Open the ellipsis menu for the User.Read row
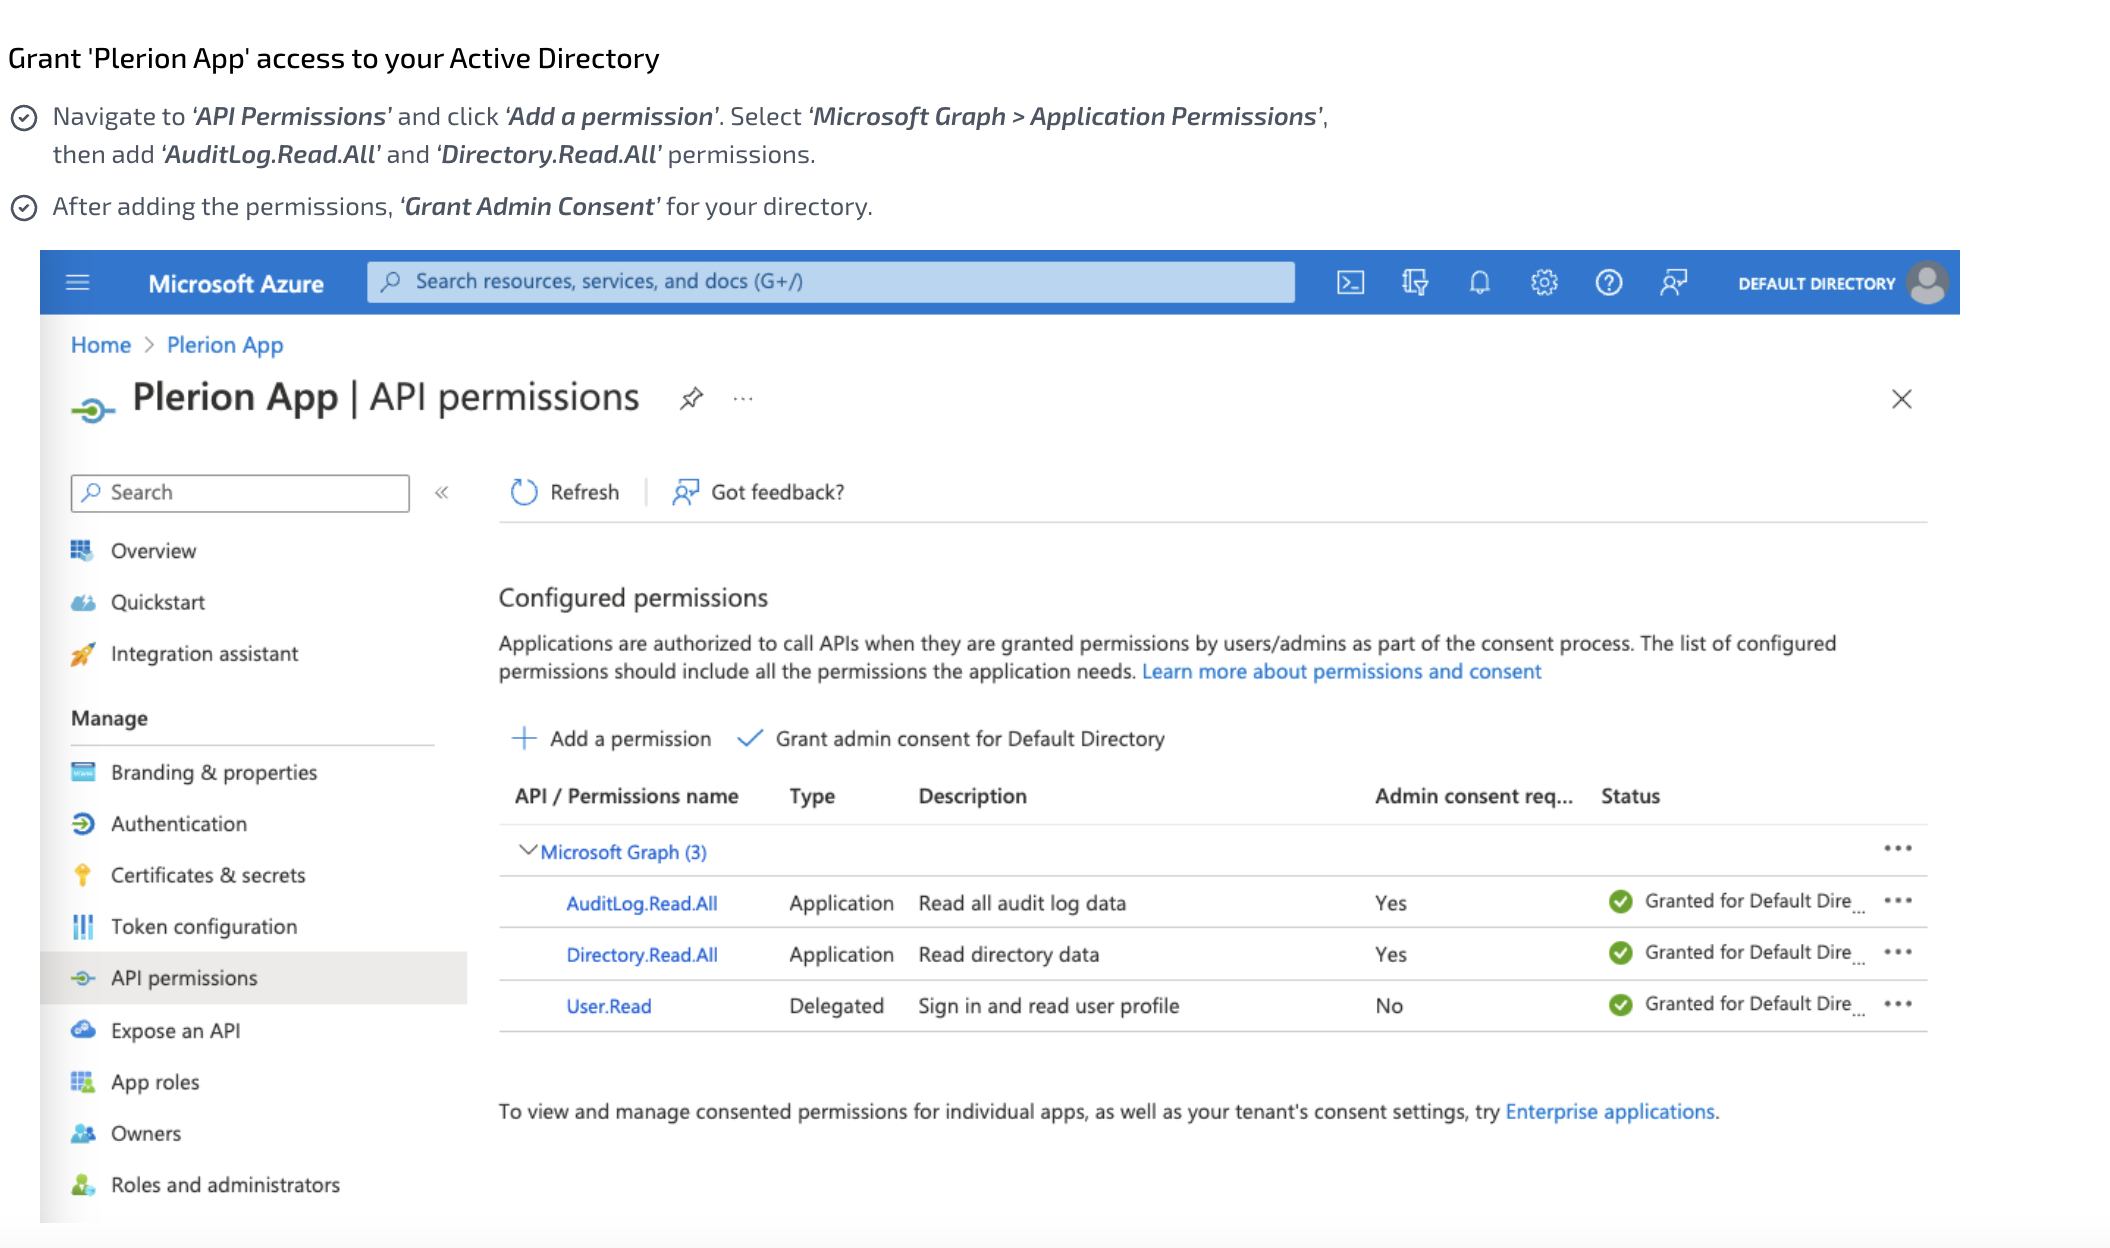Viewport: 2110px width, 1248px height. 1898,1004
